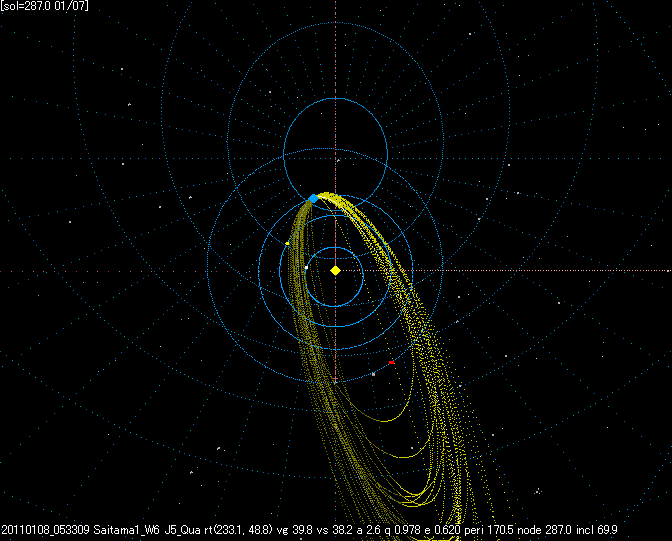The height and width of the screenshot is (541, 672).
Task: Click the incl 69.9 inclination value
Action: click(x=597, y=530)
